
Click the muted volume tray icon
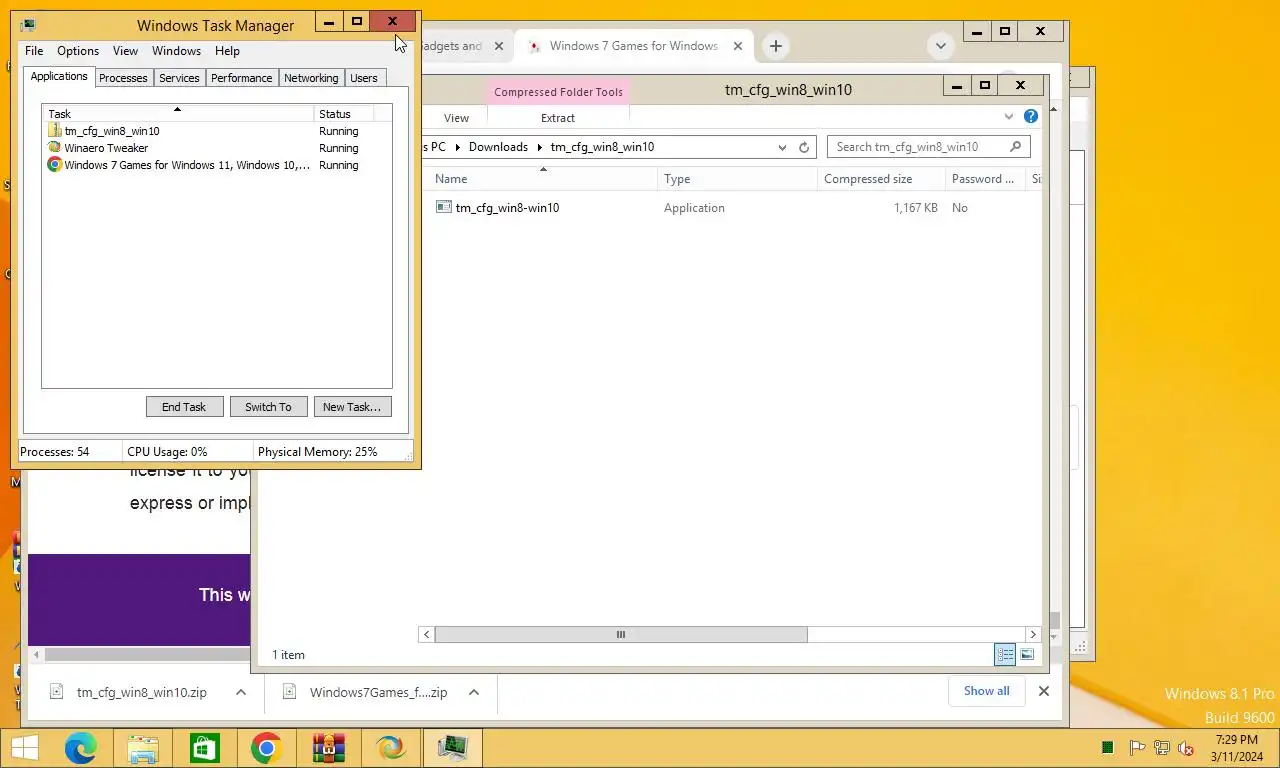click(1186, 748)
